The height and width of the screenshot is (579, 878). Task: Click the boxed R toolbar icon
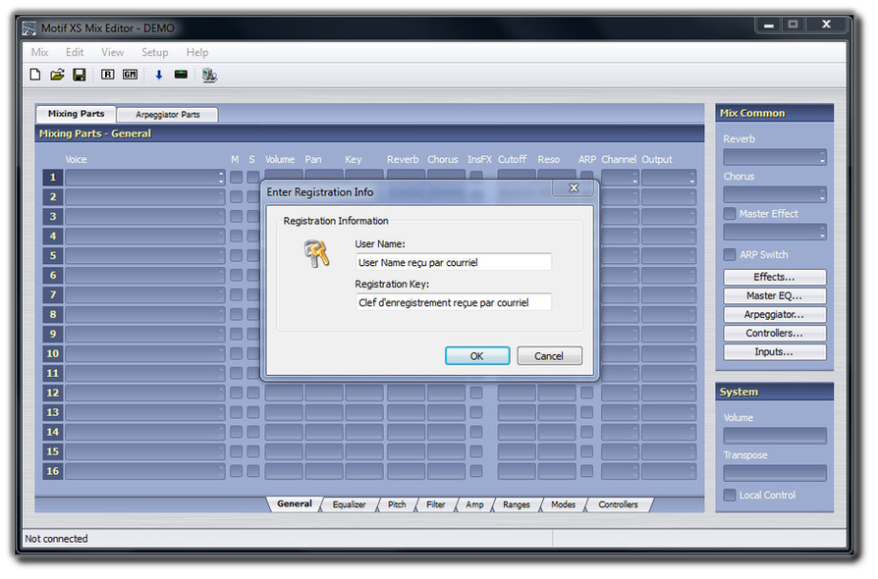[108, 74]
